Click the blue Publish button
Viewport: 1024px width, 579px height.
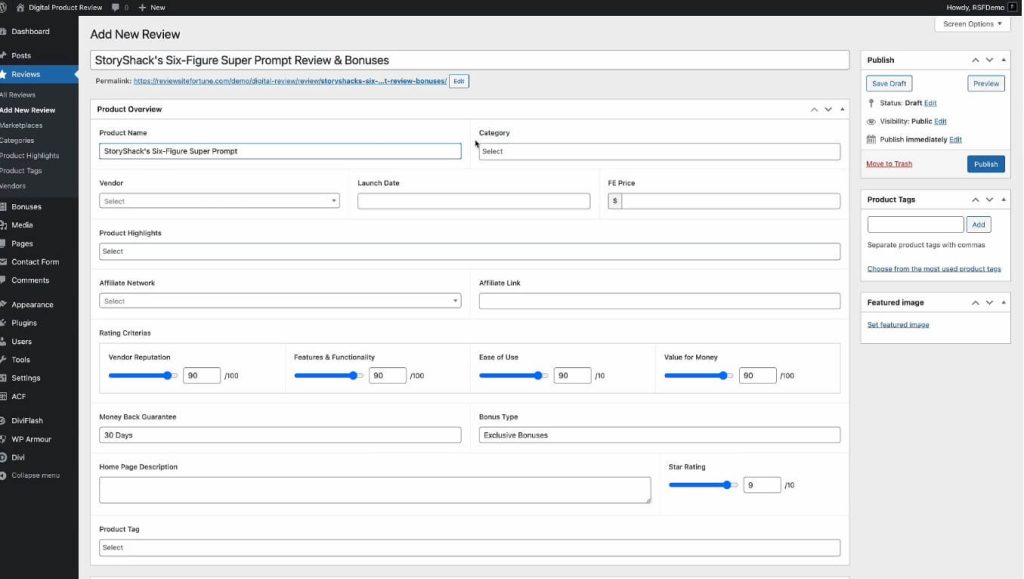click(985, 164)
